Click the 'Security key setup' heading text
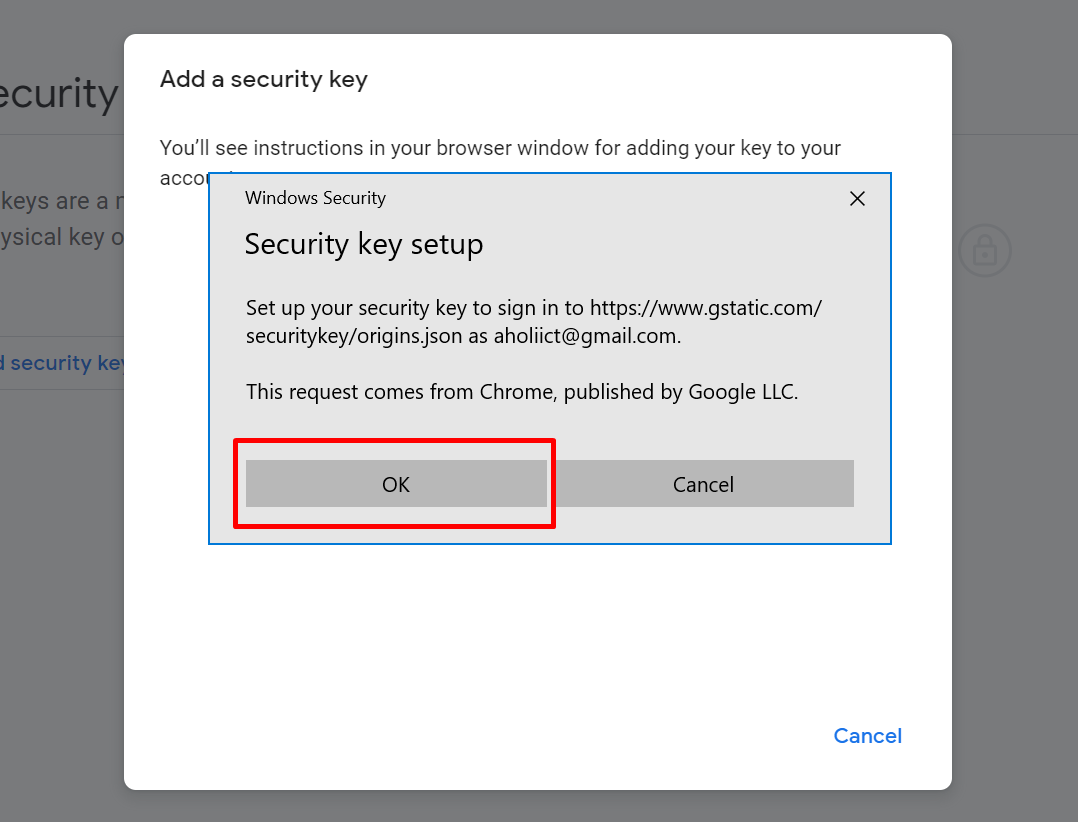 364,245
